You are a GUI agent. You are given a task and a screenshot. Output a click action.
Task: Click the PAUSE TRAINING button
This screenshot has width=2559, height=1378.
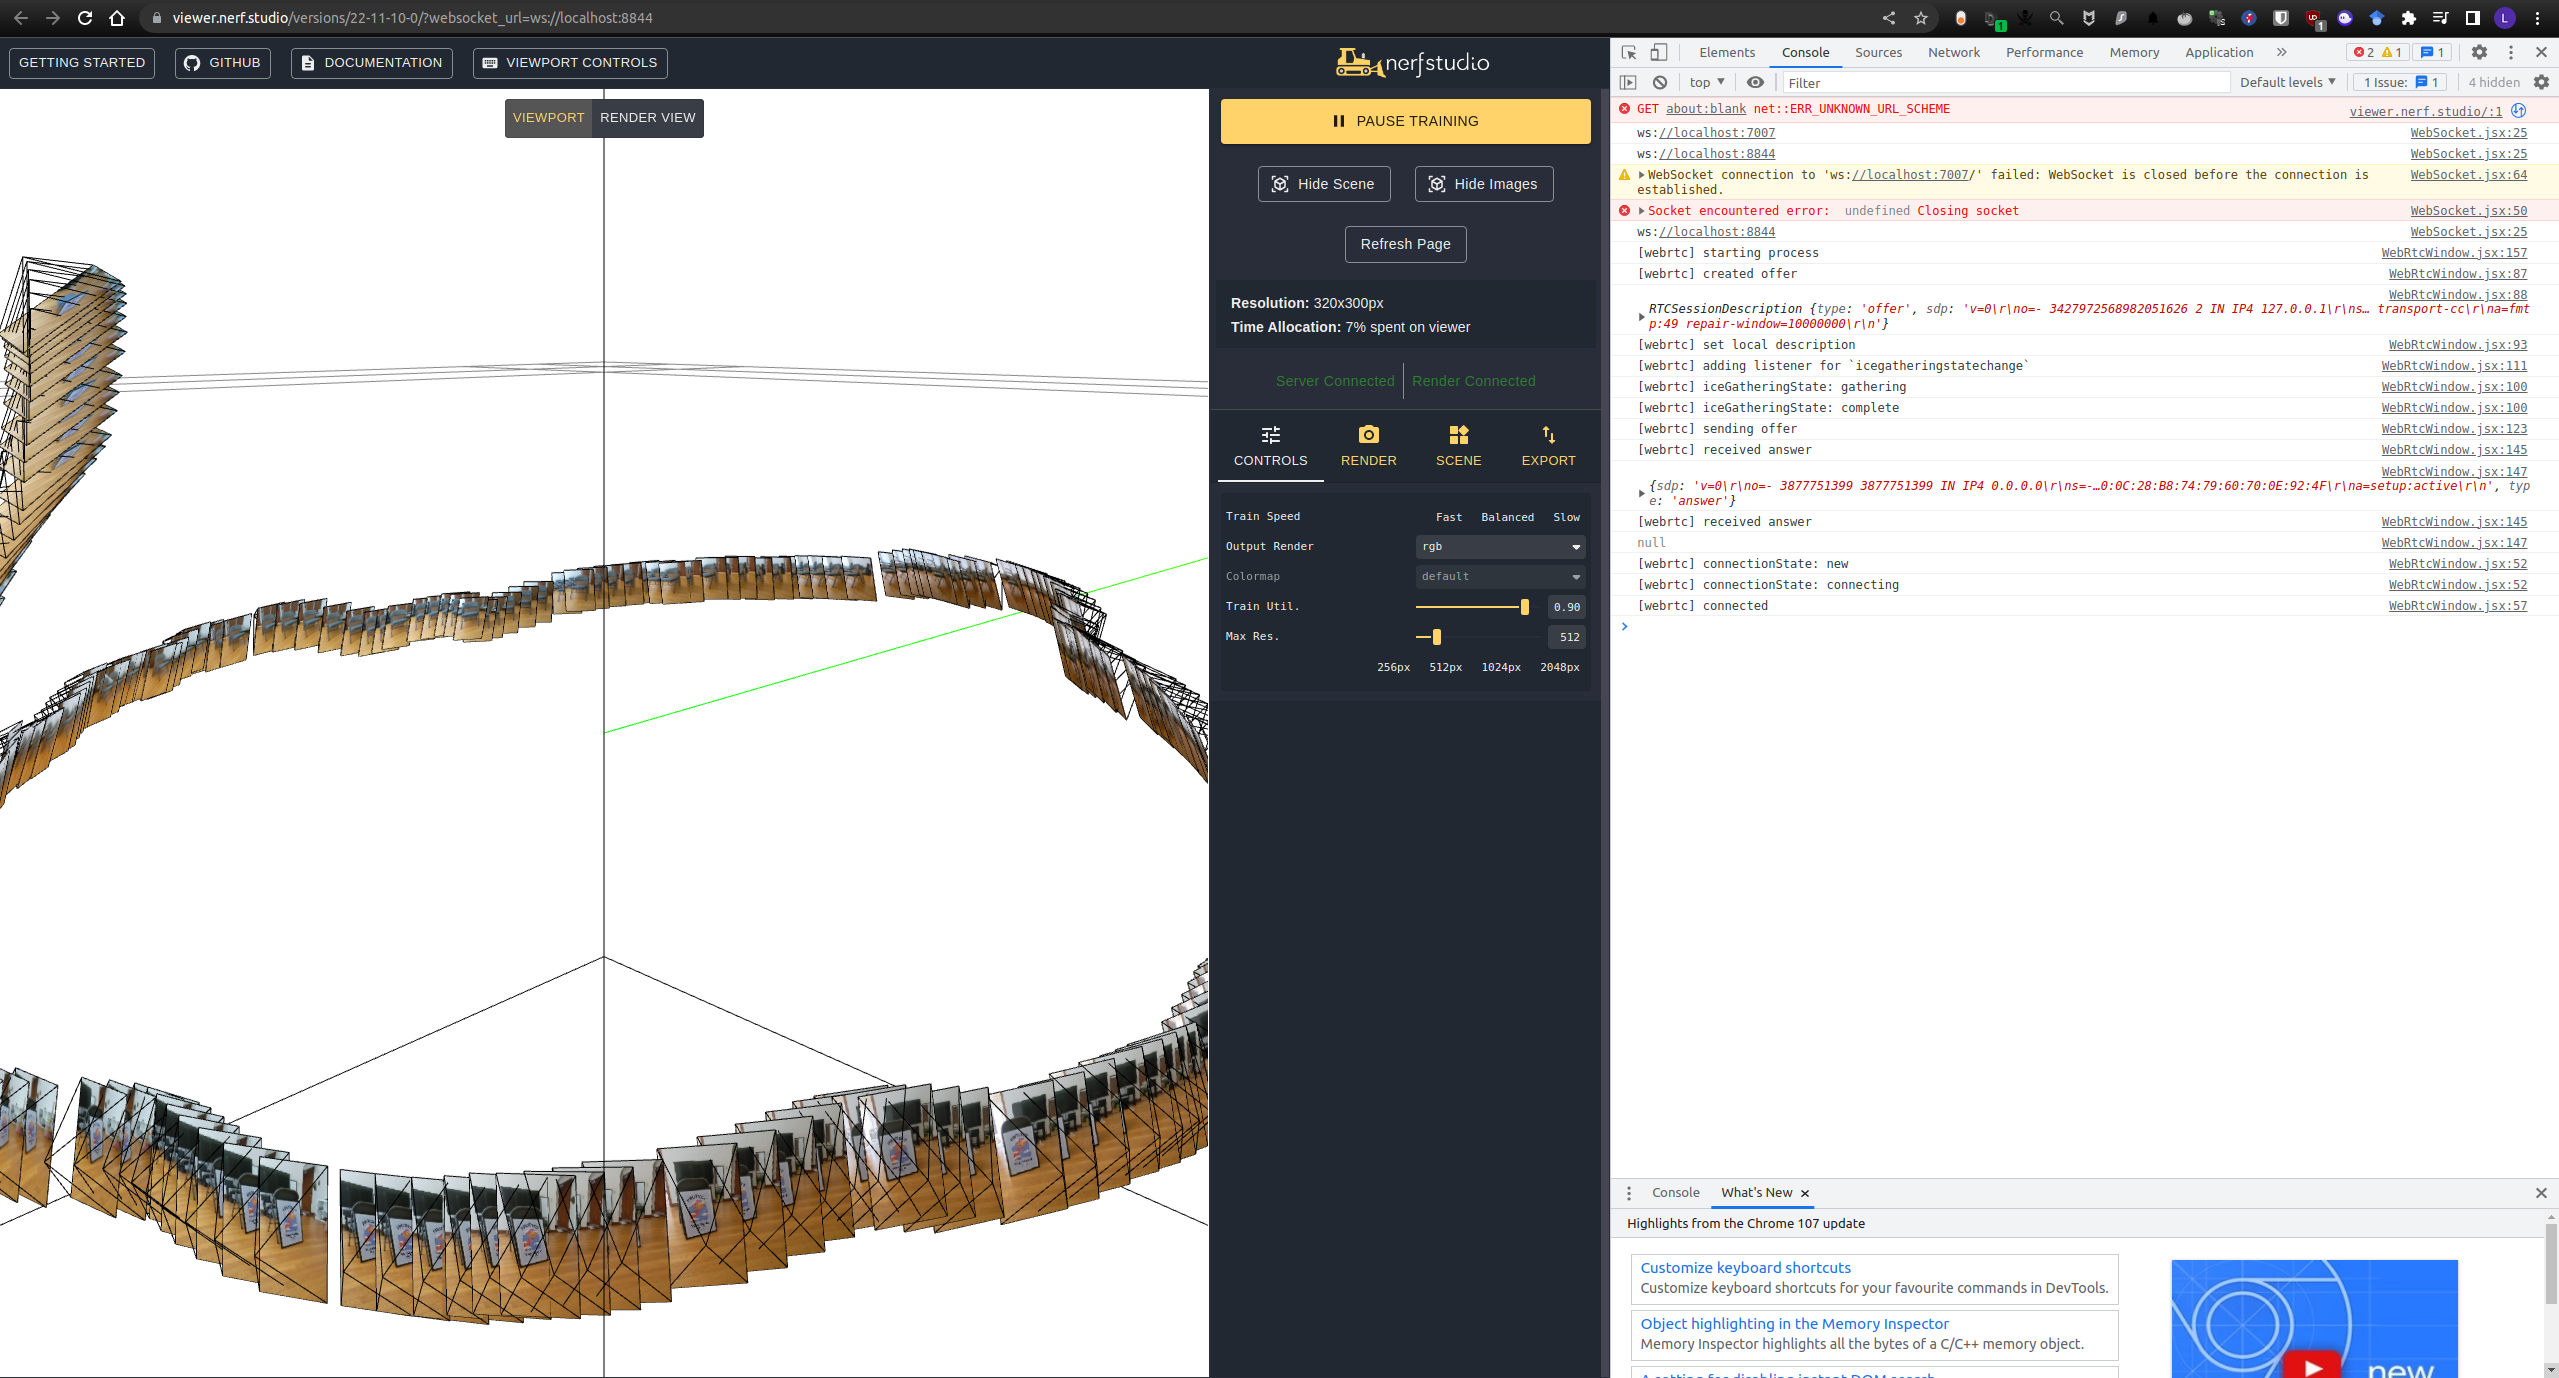(1404, 121)
